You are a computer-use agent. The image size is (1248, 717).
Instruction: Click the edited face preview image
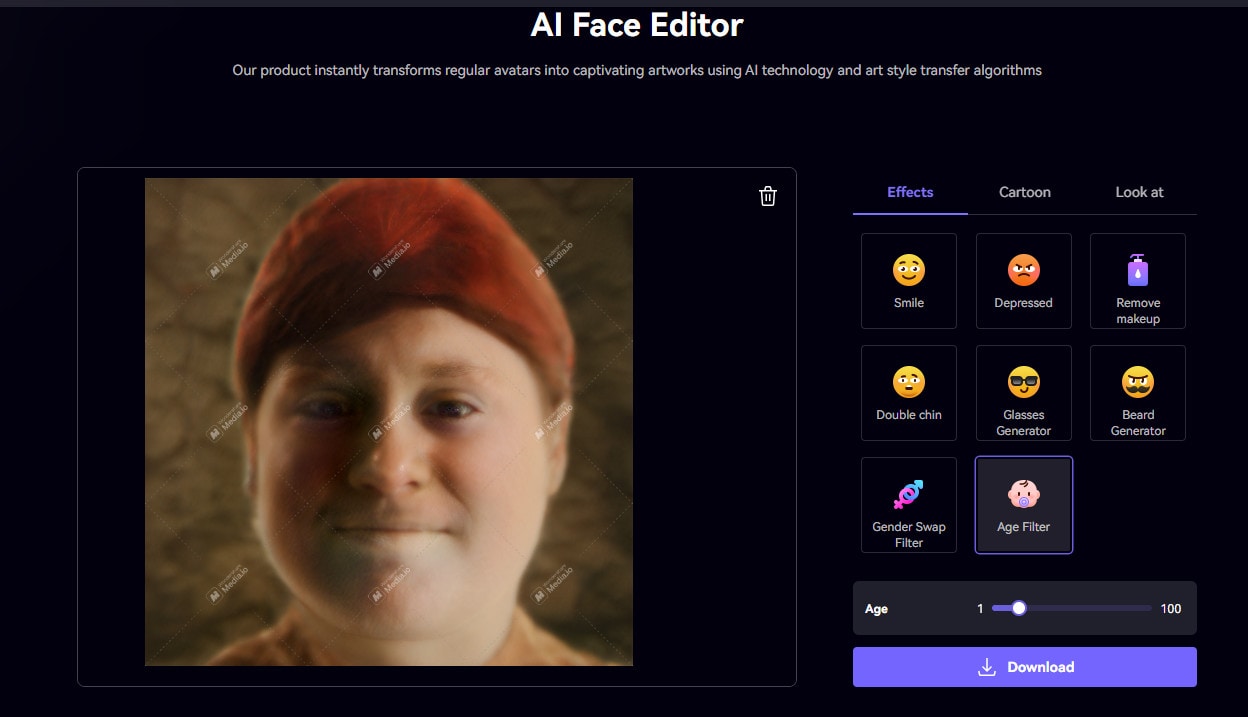[389, 422]
